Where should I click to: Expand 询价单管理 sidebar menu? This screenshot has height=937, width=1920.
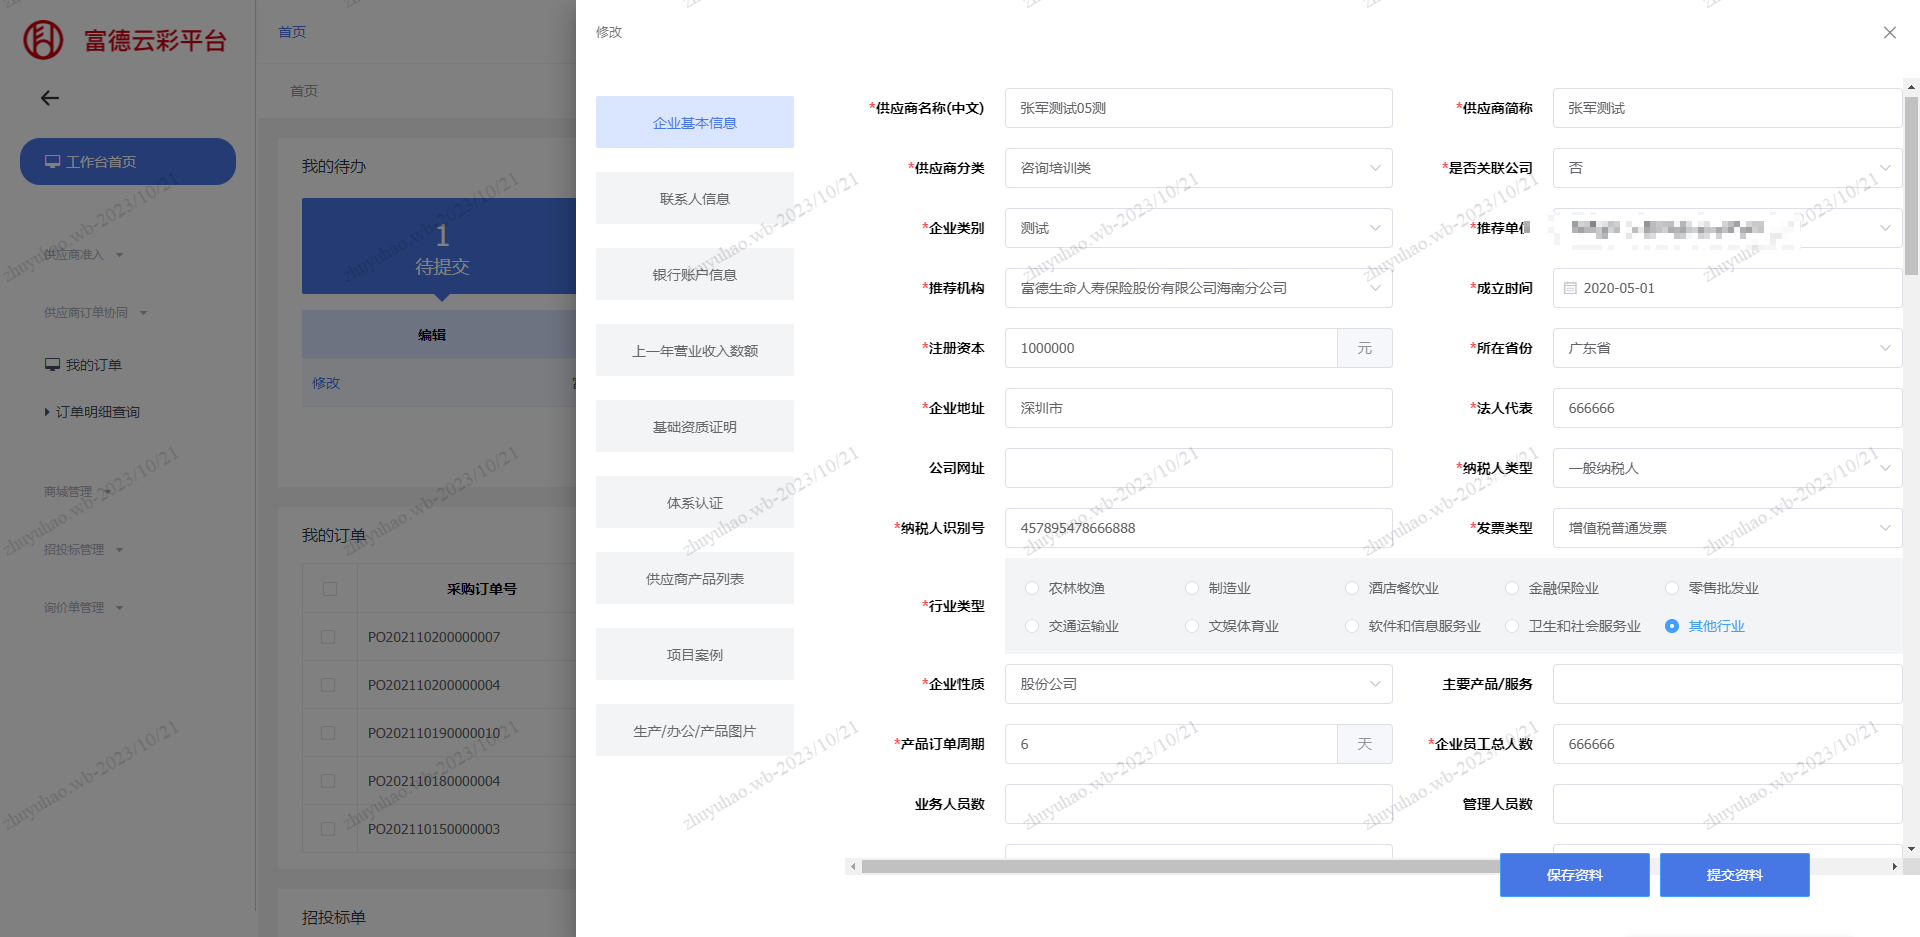84,608
